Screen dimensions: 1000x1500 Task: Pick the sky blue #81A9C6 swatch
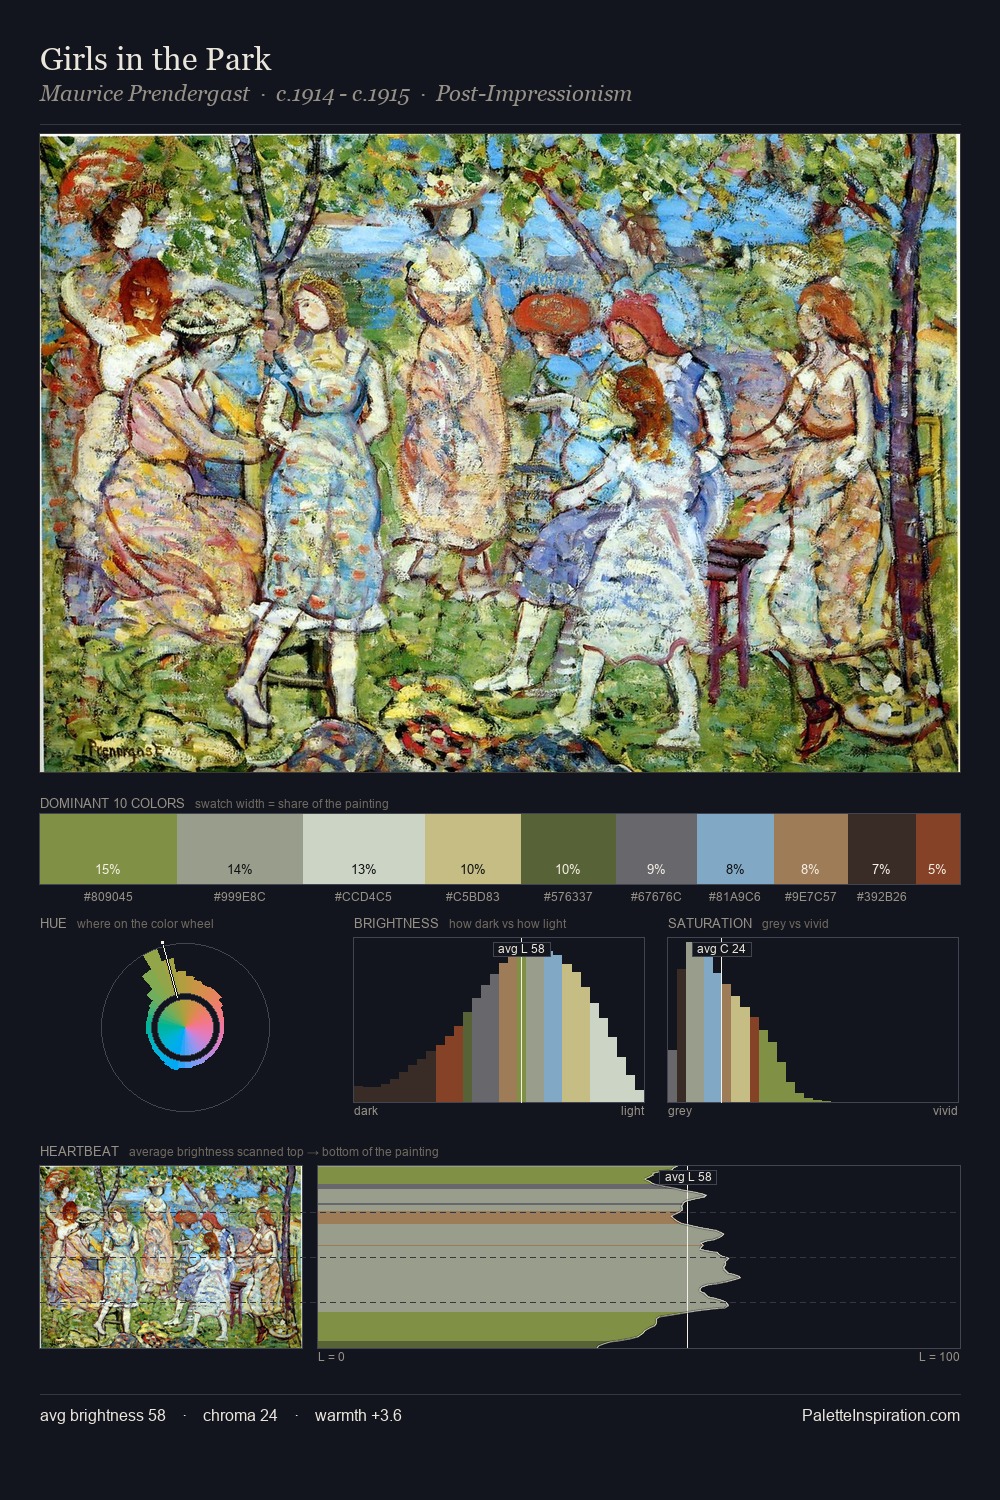coord(735,849)
